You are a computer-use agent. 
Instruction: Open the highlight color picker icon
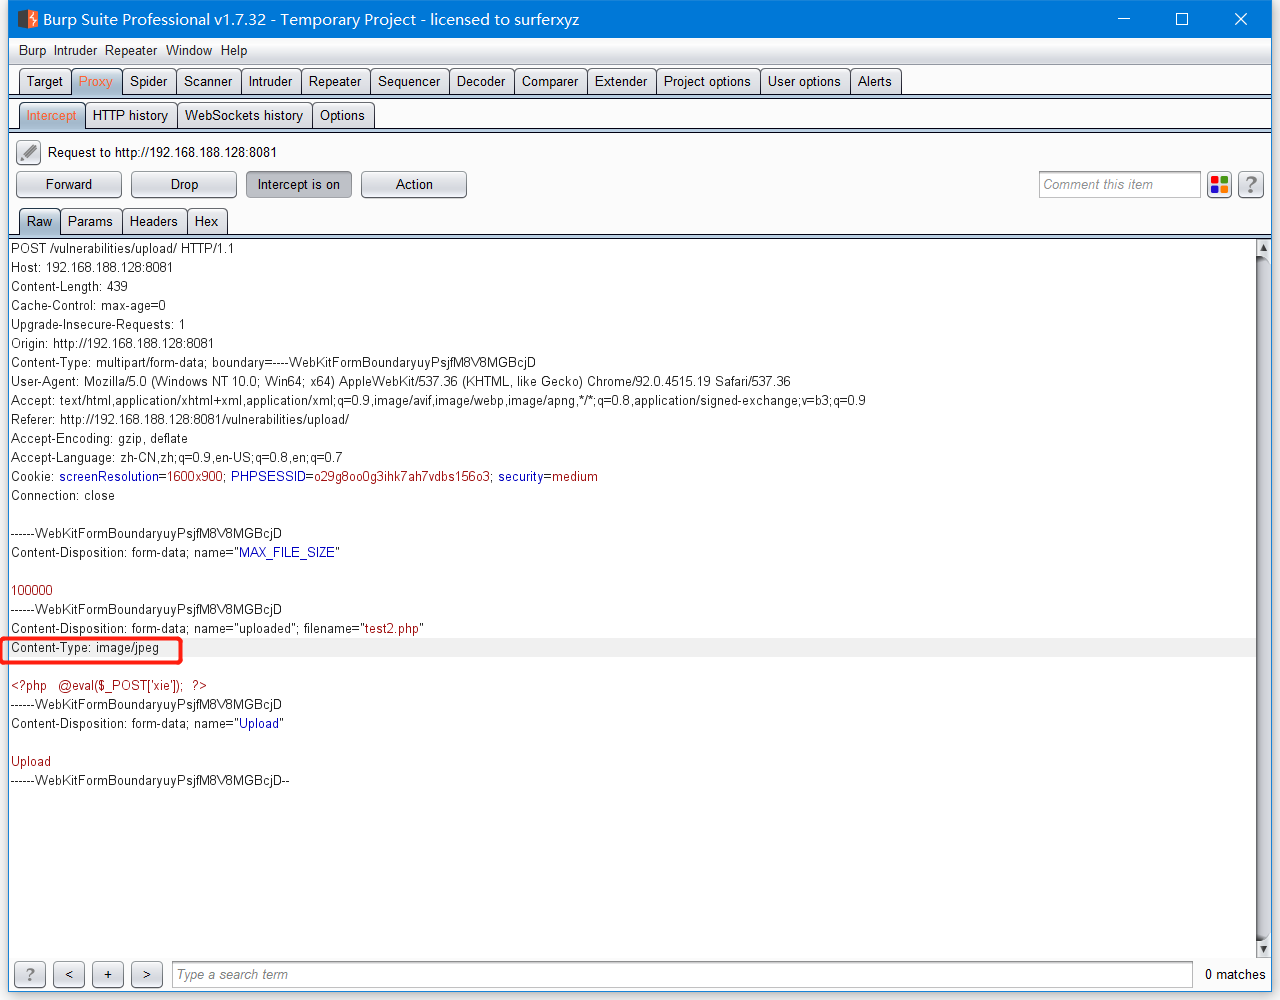click(1219, 185)
